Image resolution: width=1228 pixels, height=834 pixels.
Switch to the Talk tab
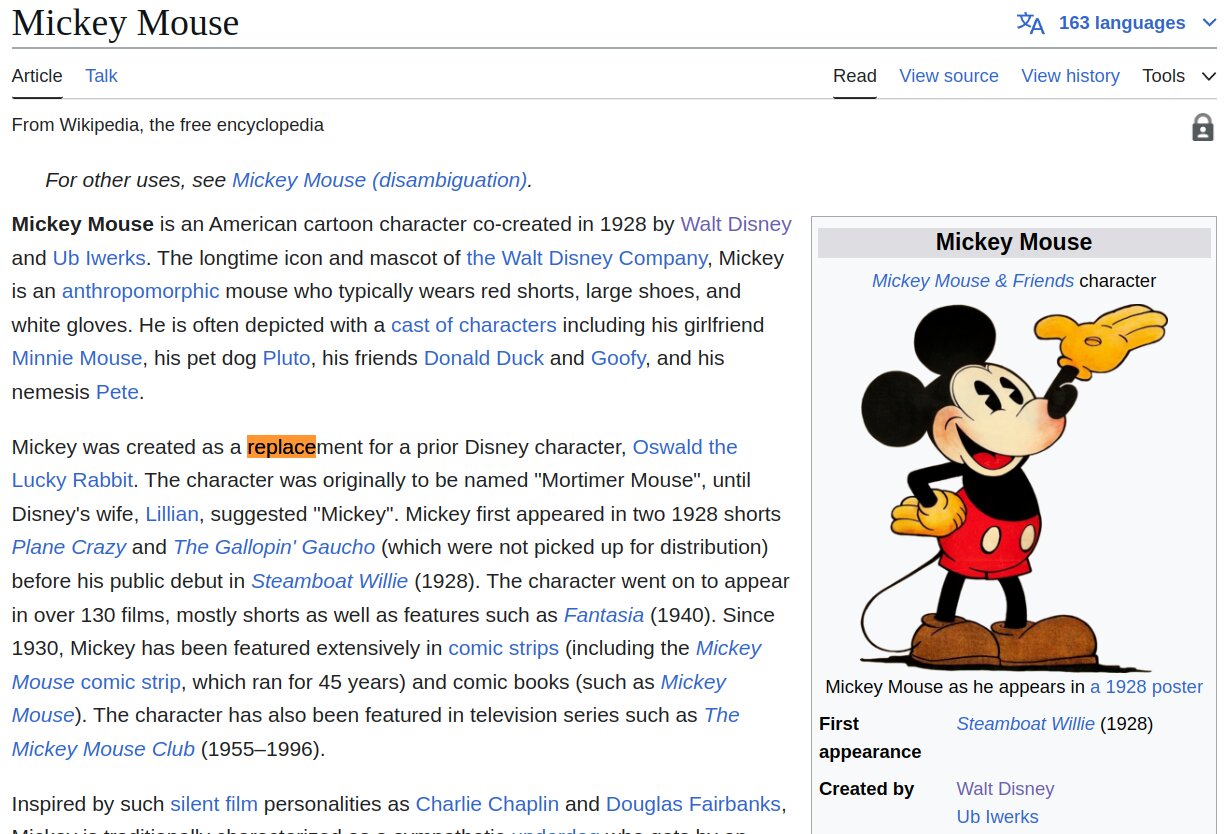tap(101, 76)
